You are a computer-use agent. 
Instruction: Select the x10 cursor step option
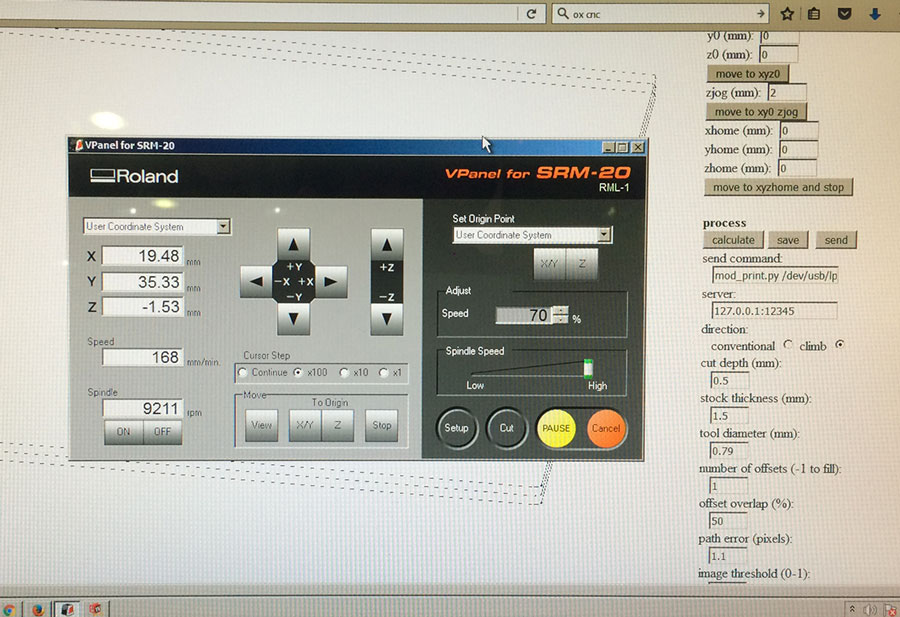pos(344,372)
